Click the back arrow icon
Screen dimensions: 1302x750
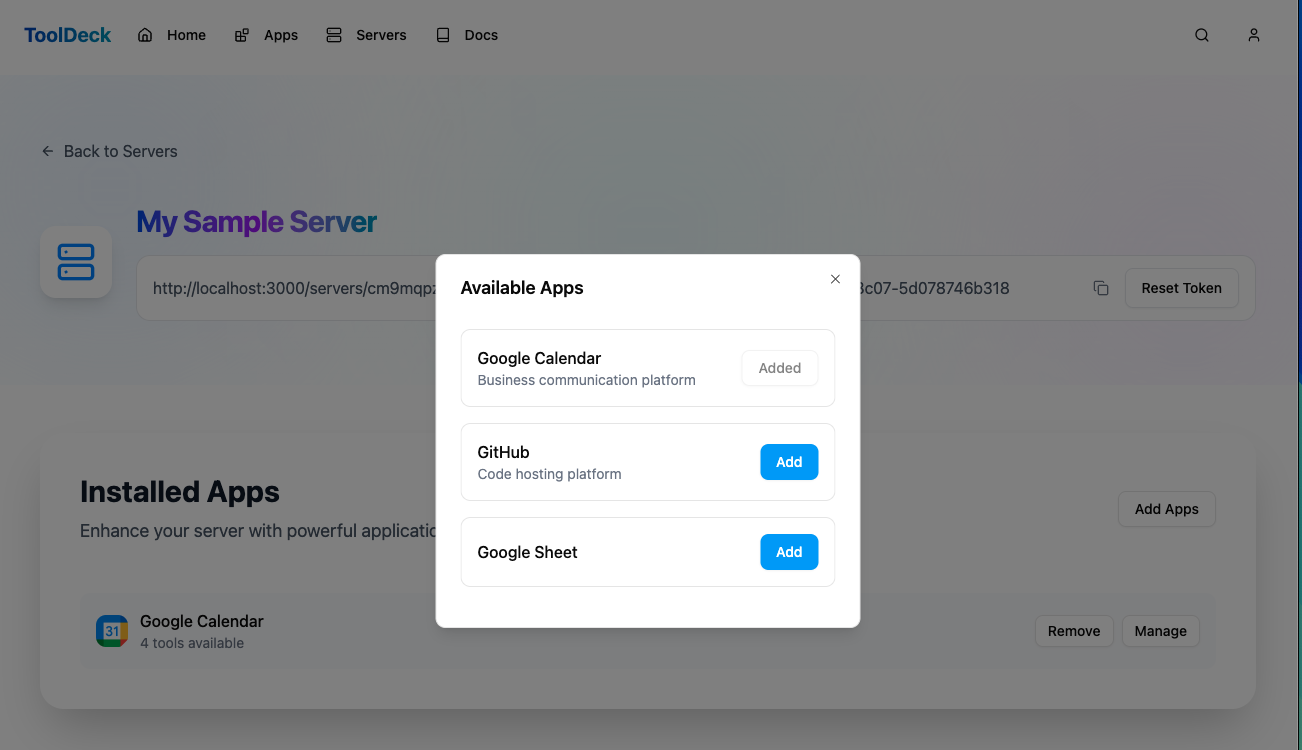47,151
